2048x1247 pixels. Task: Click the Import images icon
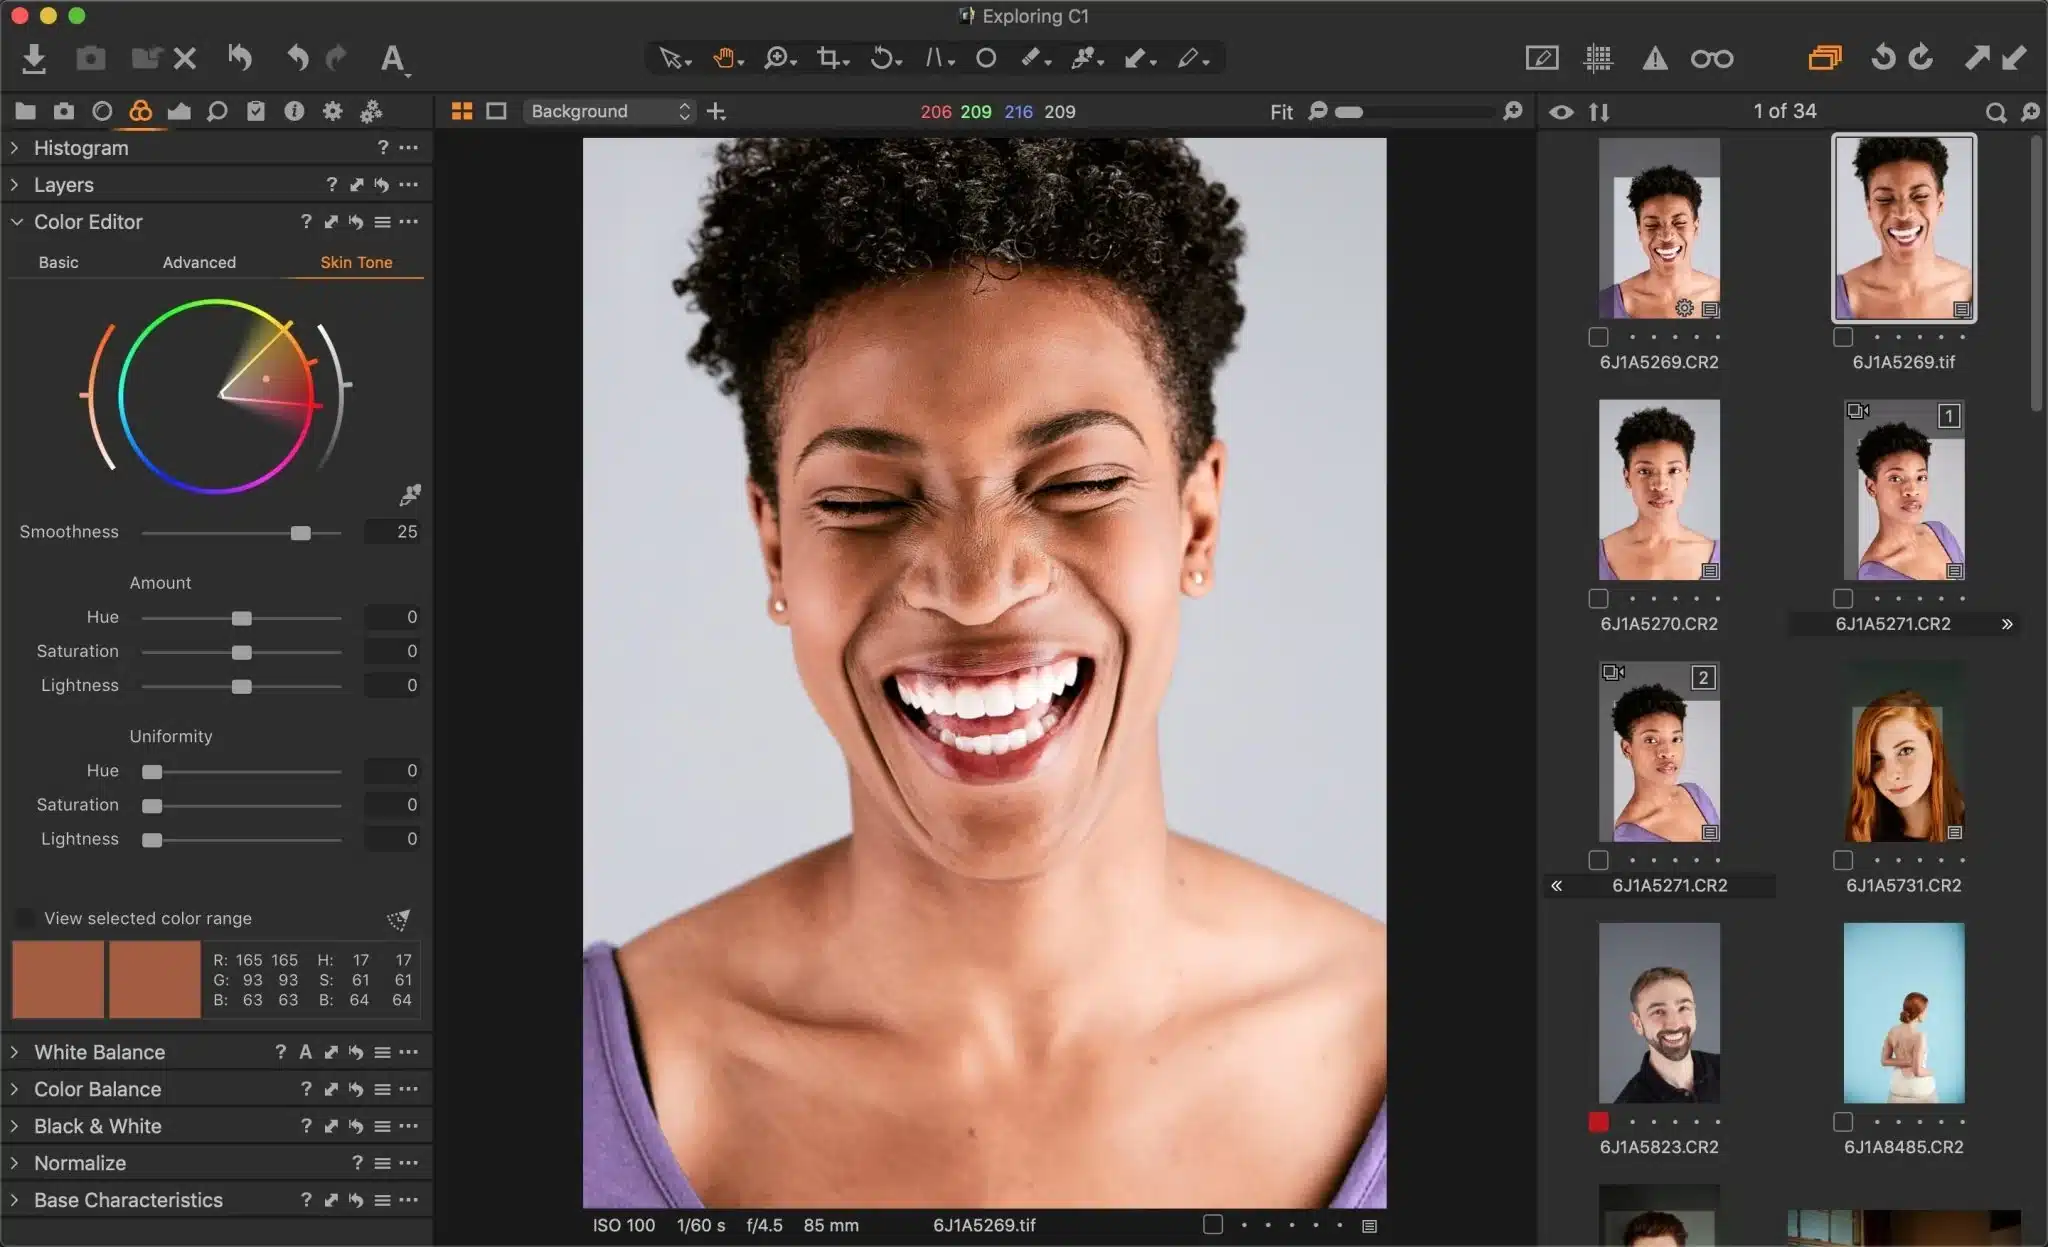coord(34,58)
